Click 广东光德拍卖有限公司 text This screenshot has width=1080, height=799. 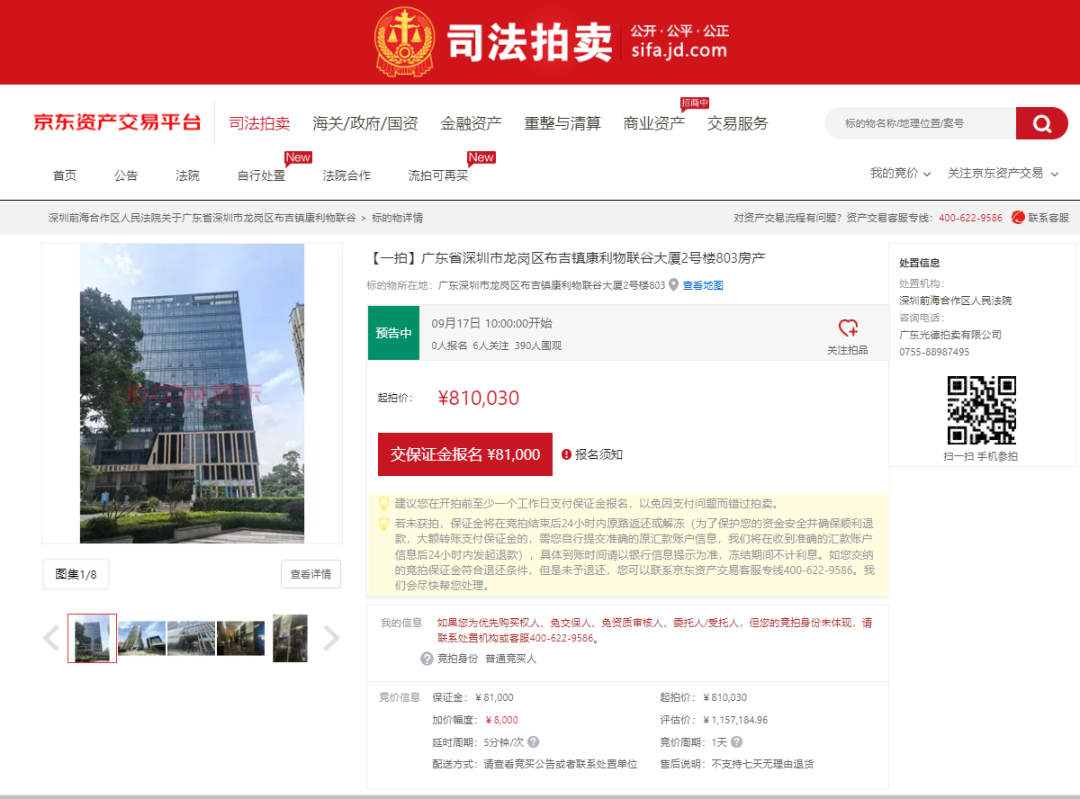(x=951, y=335)
